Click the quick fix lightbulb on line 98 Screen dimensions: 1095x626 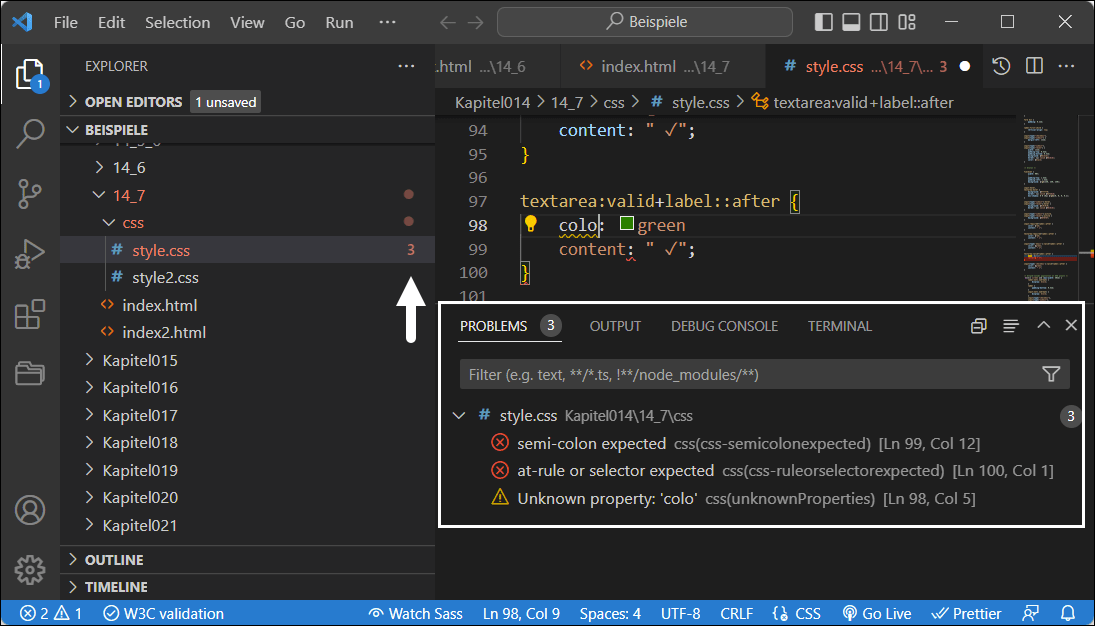(x=530, y=224)
